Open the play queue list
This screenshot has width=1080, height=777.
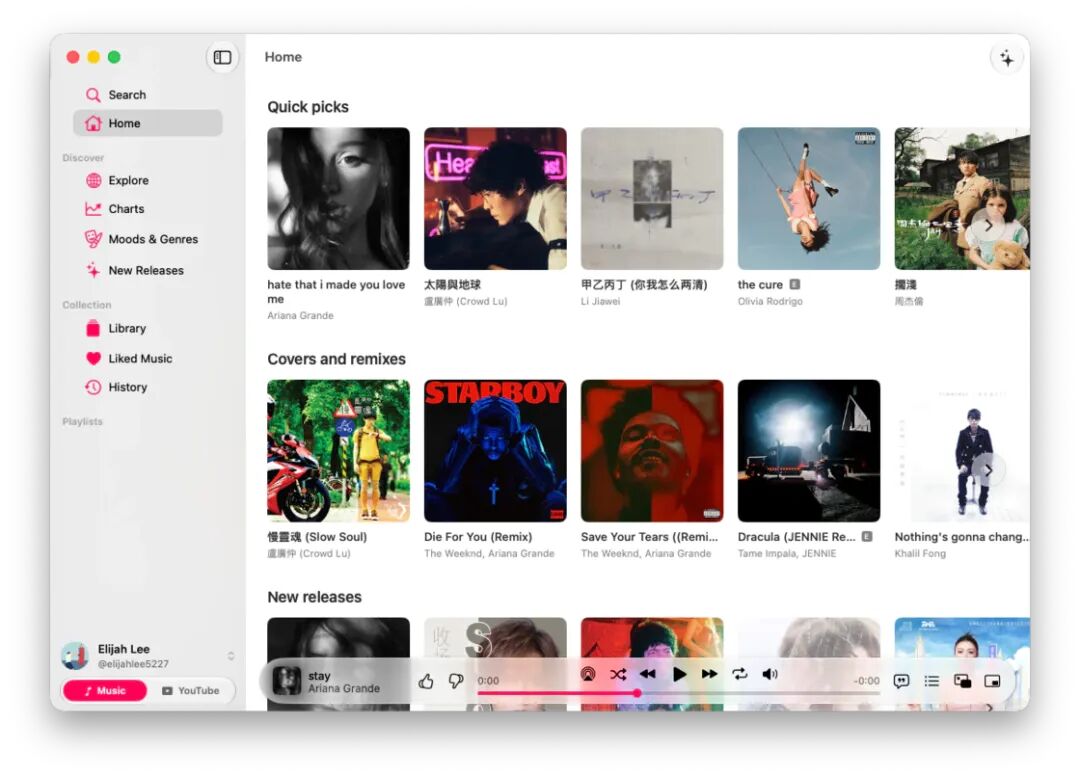coord(932,681)
